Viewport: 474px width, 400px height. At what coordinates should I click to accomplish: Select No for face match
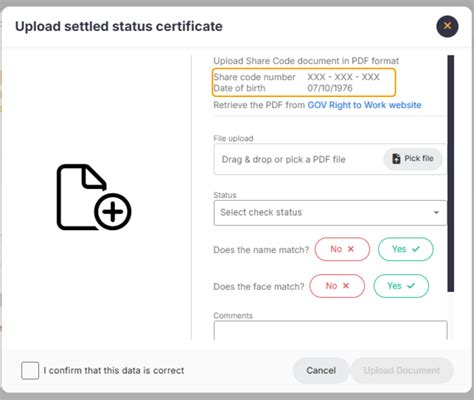(x=337, y=286)
